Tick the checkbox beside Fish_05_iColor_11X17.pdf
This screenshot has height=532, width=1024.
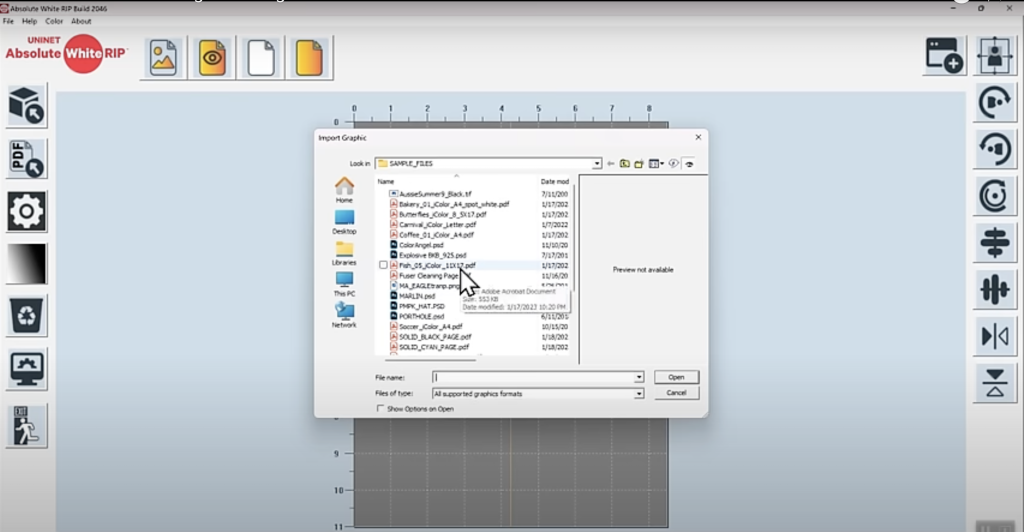[x=384, y=265]
